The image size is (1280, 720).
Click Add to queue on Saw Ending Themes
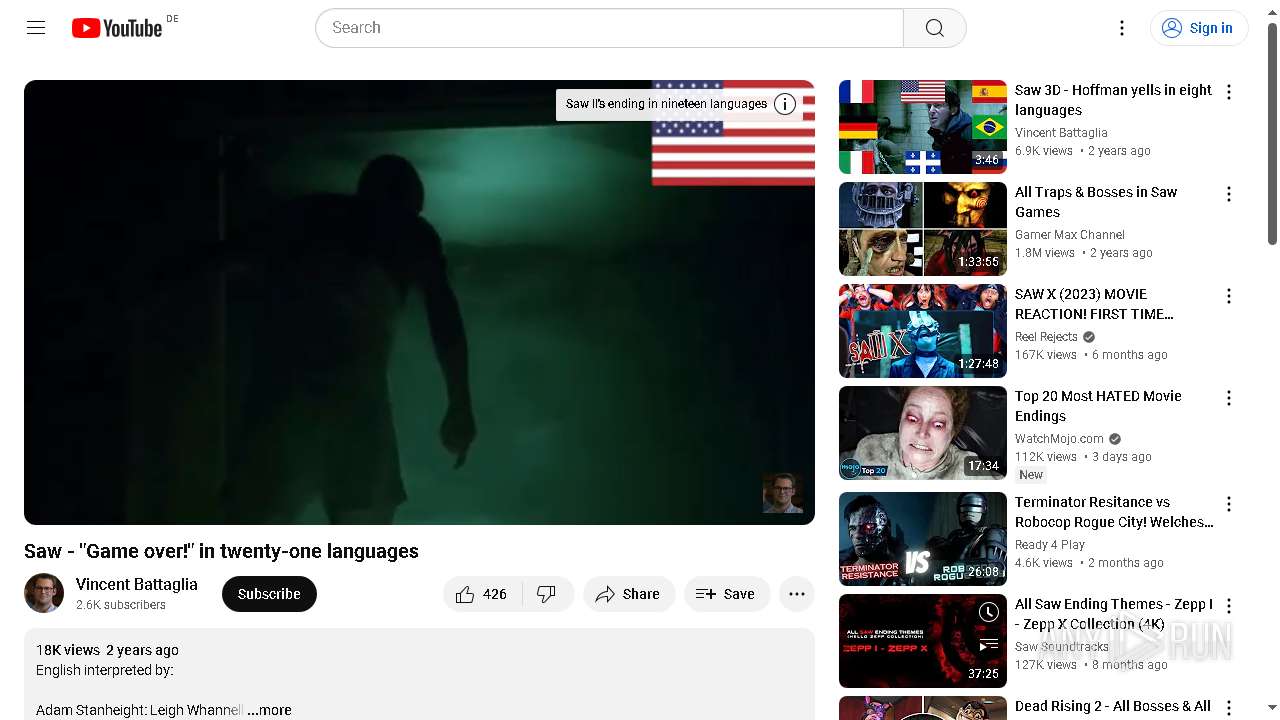point(988,645)
